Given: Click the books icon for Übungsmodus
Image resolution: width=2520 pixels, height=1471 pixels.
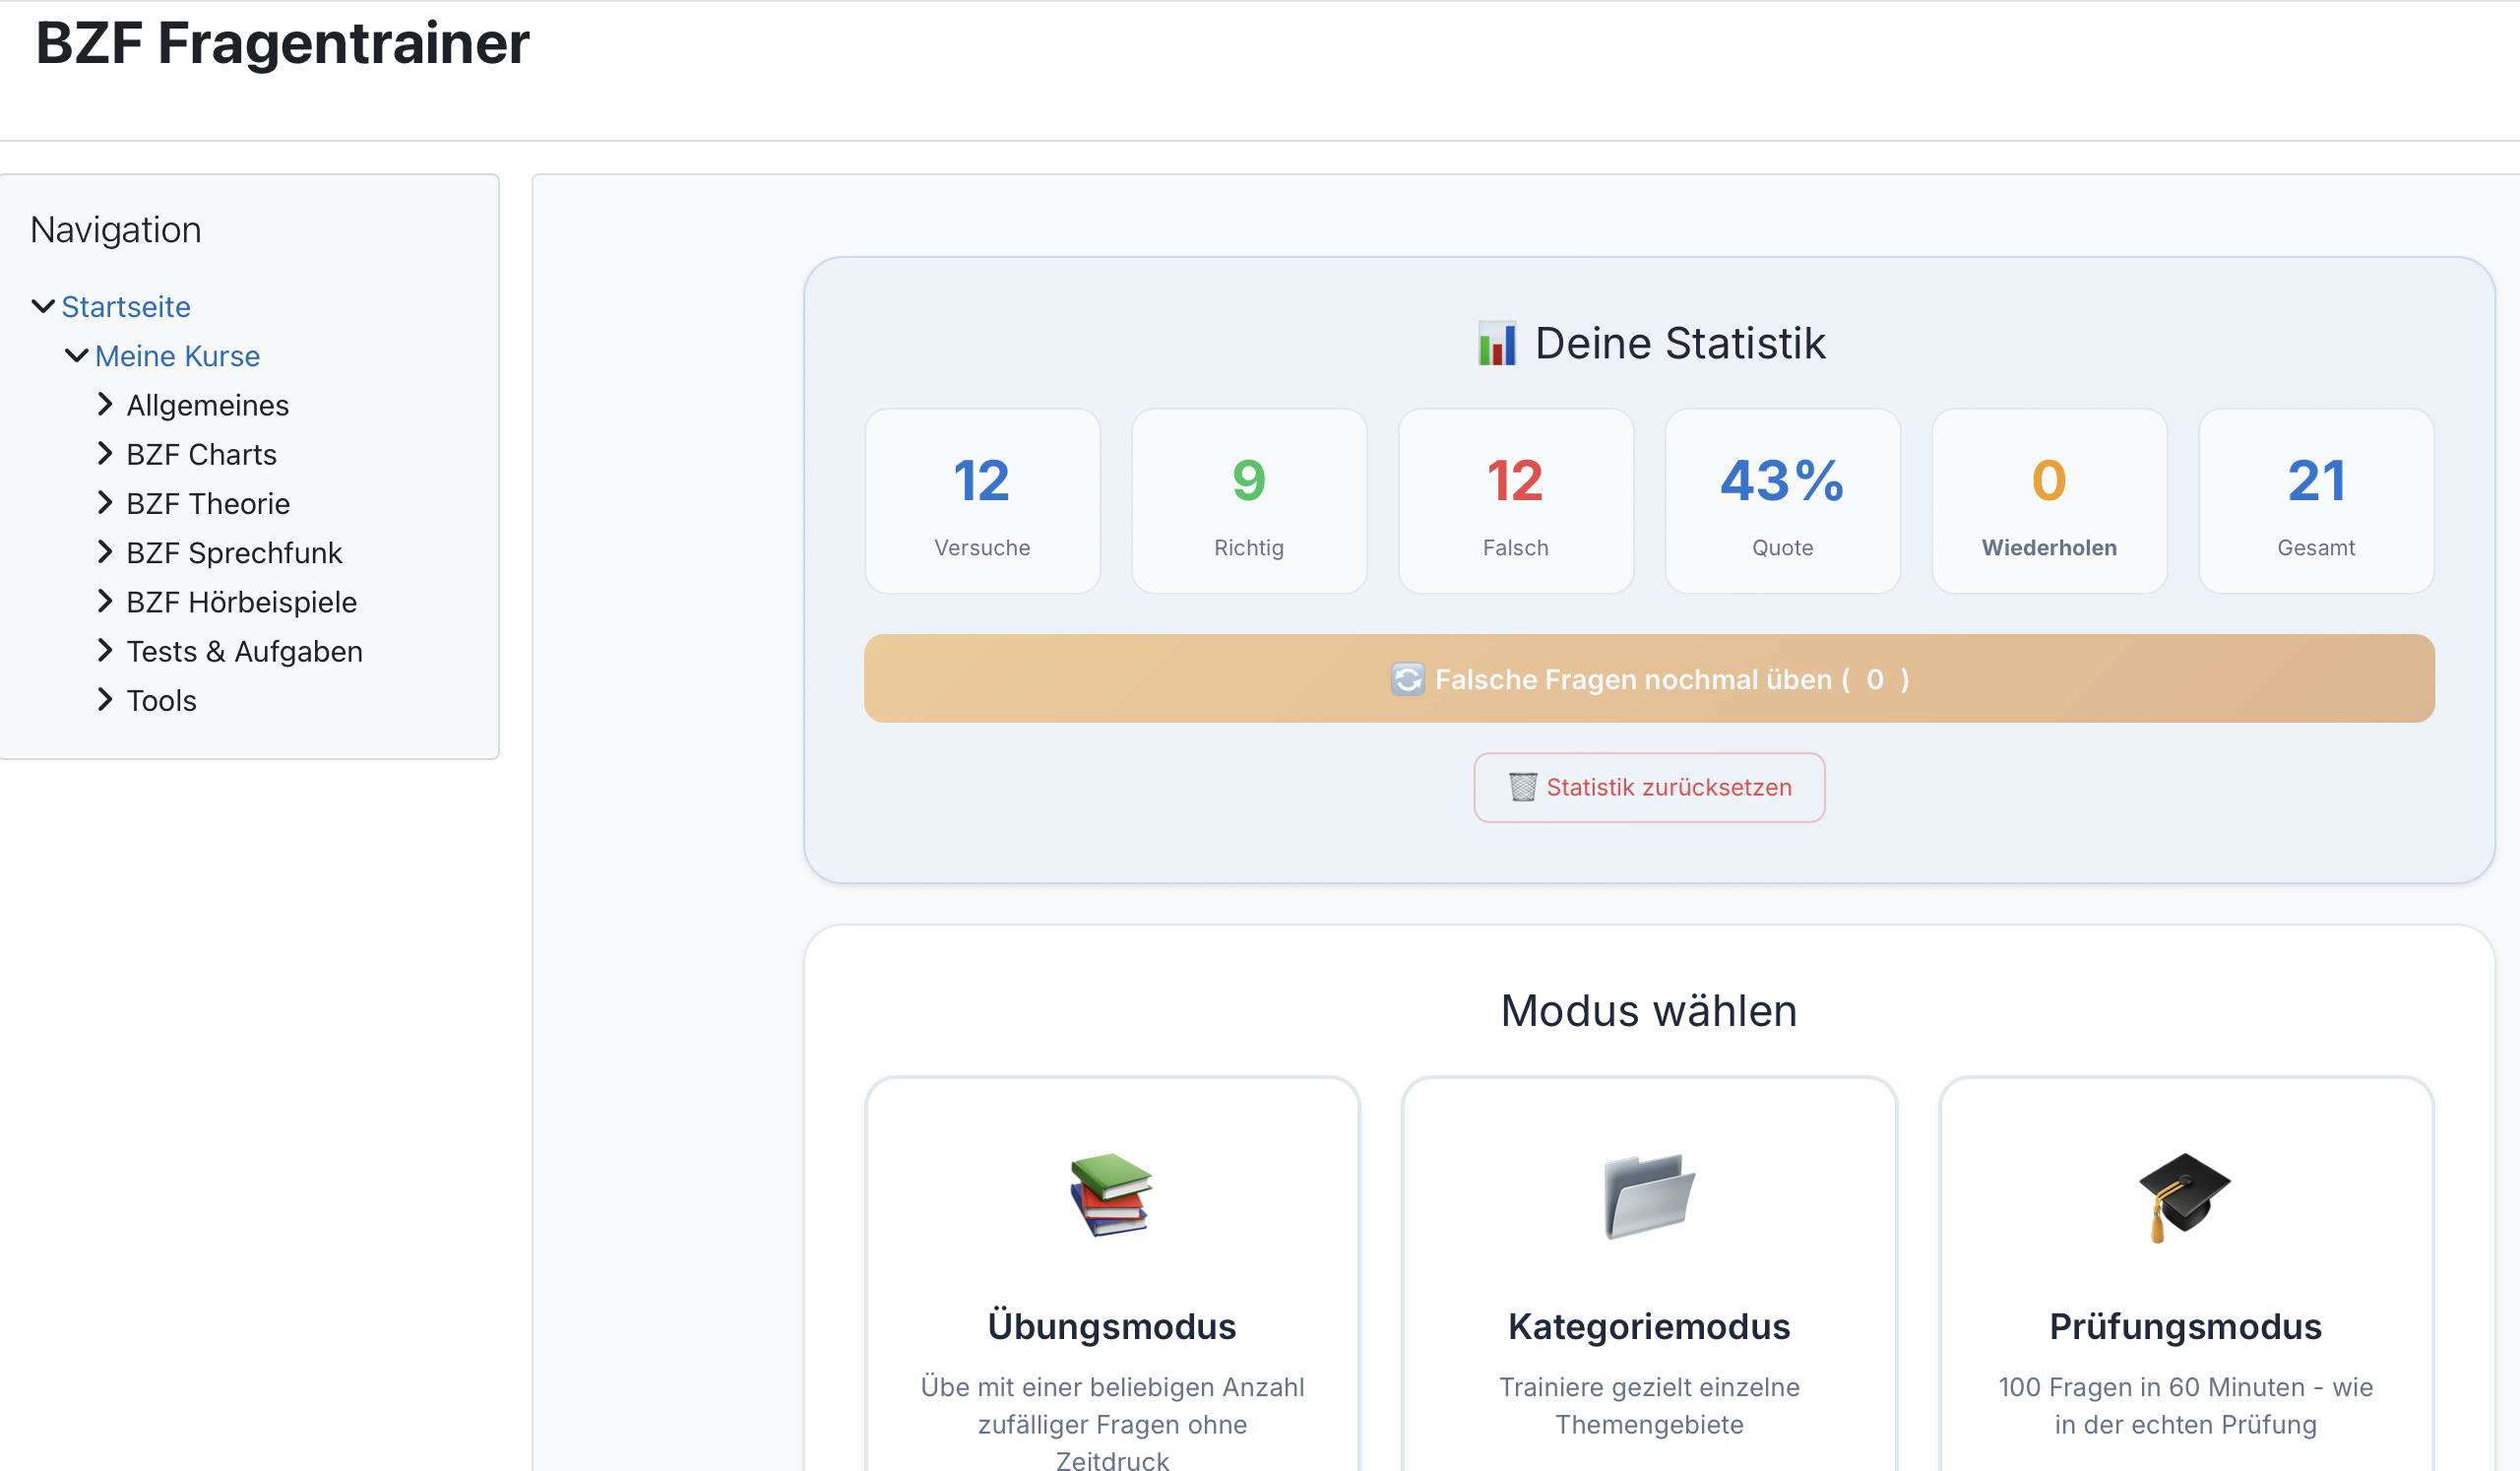Looking at the screenshot, I should click(1111, 1195).
